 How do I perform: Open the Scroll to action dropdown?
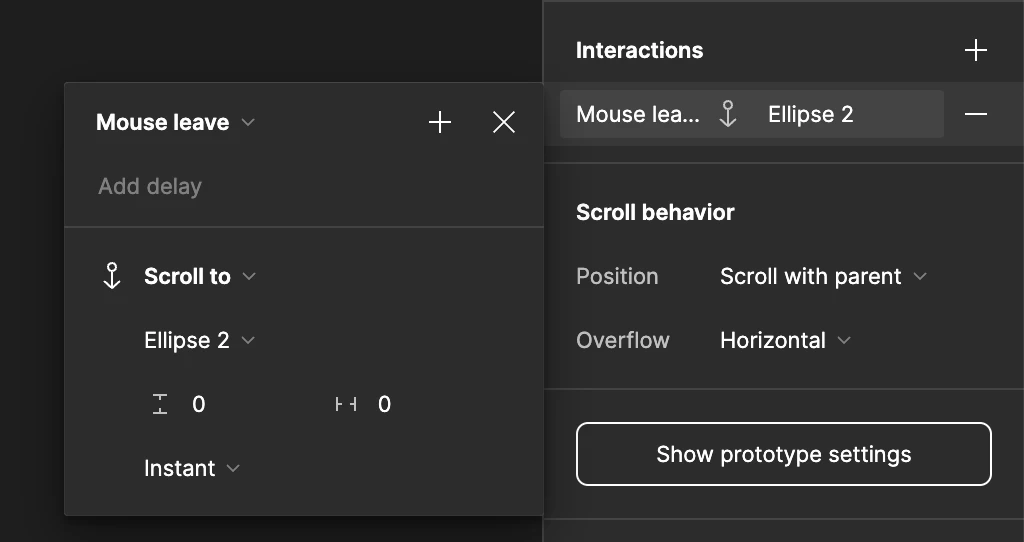[x=199, y=277]
